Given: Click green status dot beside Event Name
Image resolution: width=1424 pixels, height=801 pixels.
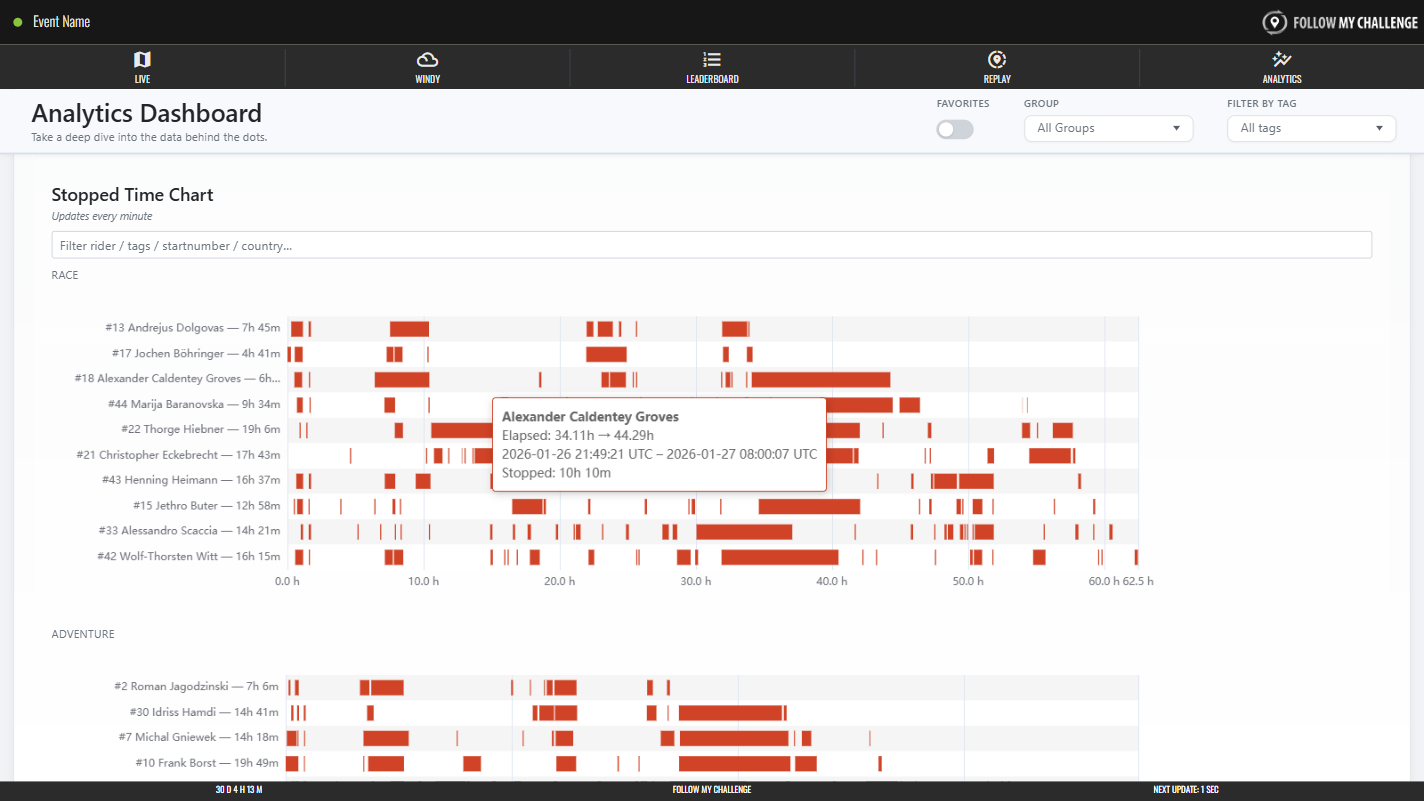Looking at the screenshot, I should [18, 22].
